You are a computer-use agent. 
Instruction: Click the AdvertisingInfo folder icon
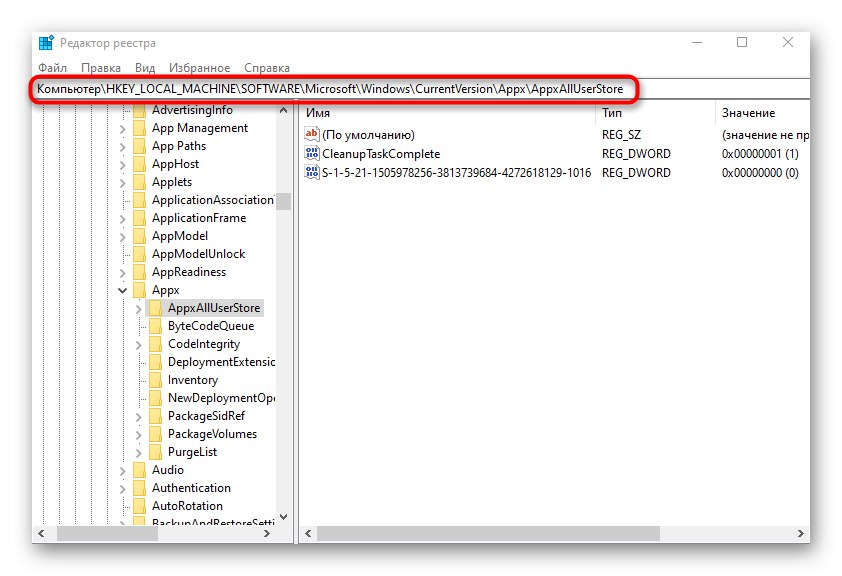click(140, 111)
